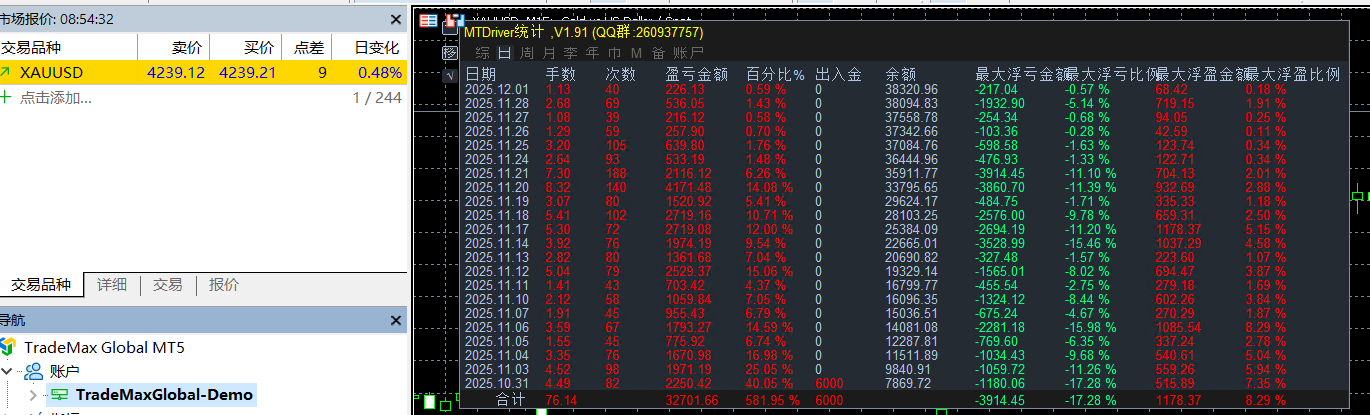Click the red table panel icon on chart

pos(428,21)
